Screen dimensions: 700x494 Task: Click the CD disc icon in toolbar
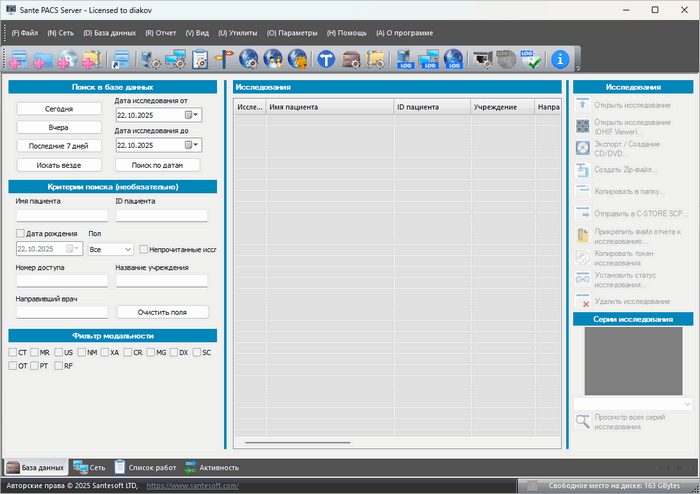[69, 60]
